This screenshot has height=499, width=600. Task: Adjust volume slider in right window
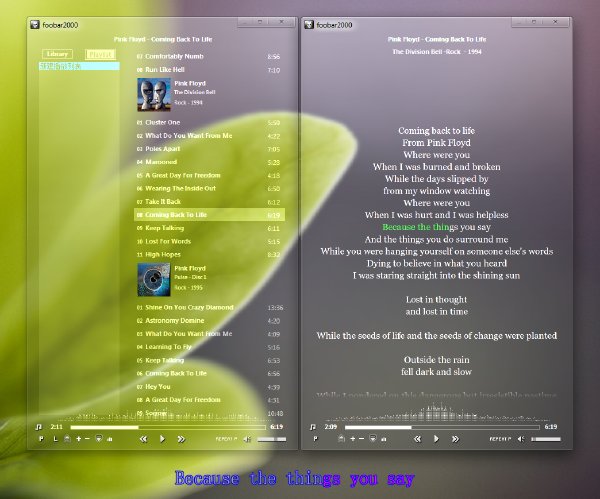[x=546, y=439]
